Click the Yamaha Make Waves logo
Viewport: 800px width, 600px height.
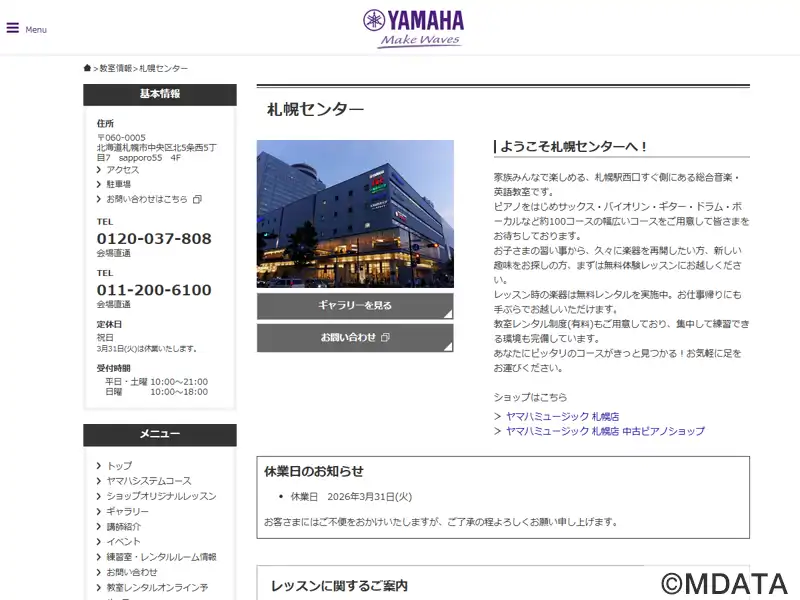[x=413, y=29]
